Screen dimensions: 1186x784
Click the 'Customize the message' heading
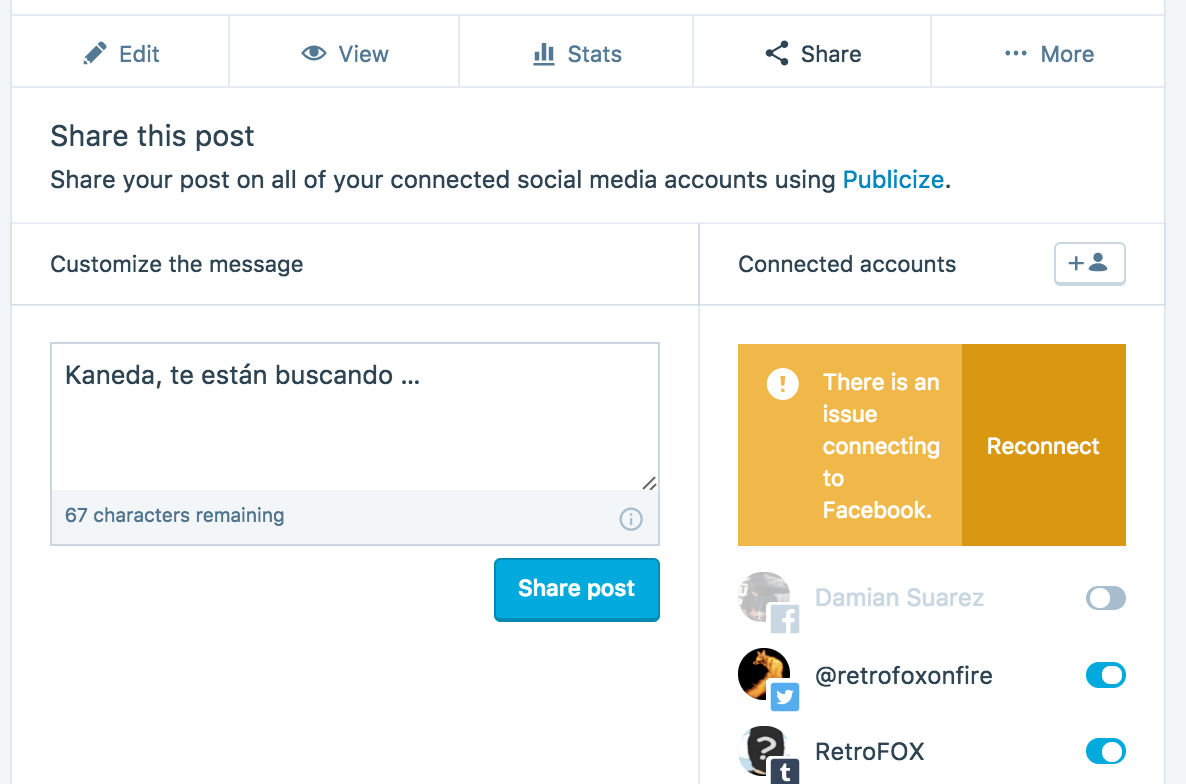tap(176, 264)
